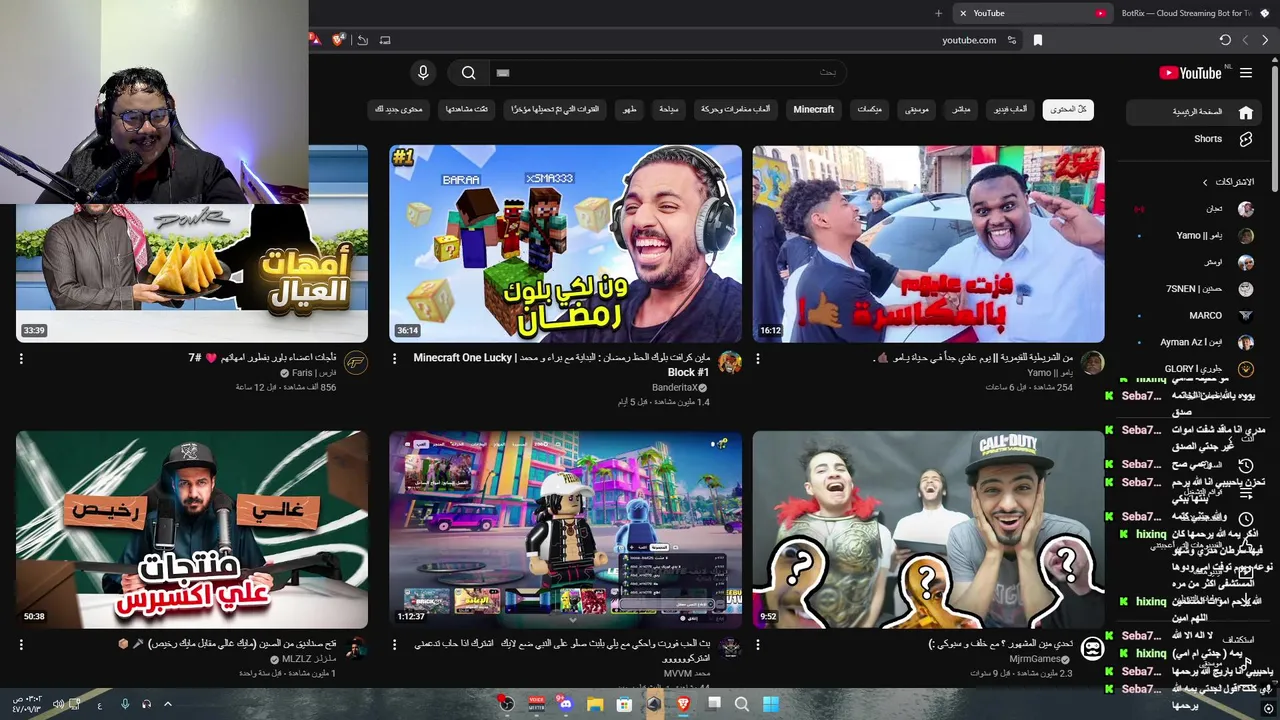The image size is (1280, 720).
Task: Open Microsoft Store from the taskbar
Action: [625, 704]
